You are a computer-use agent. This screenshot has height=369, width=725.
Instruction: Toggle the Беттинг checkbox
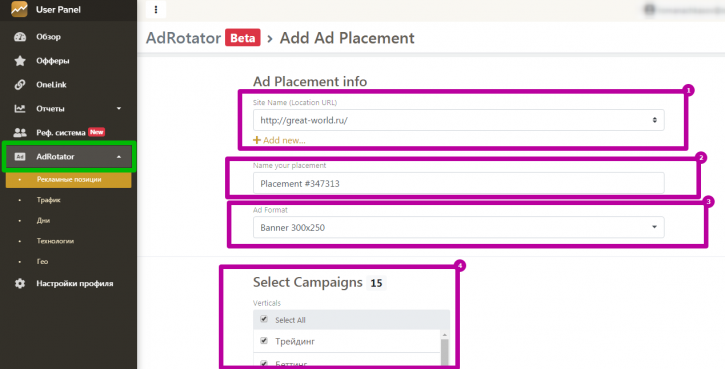(x=264, y=364)
